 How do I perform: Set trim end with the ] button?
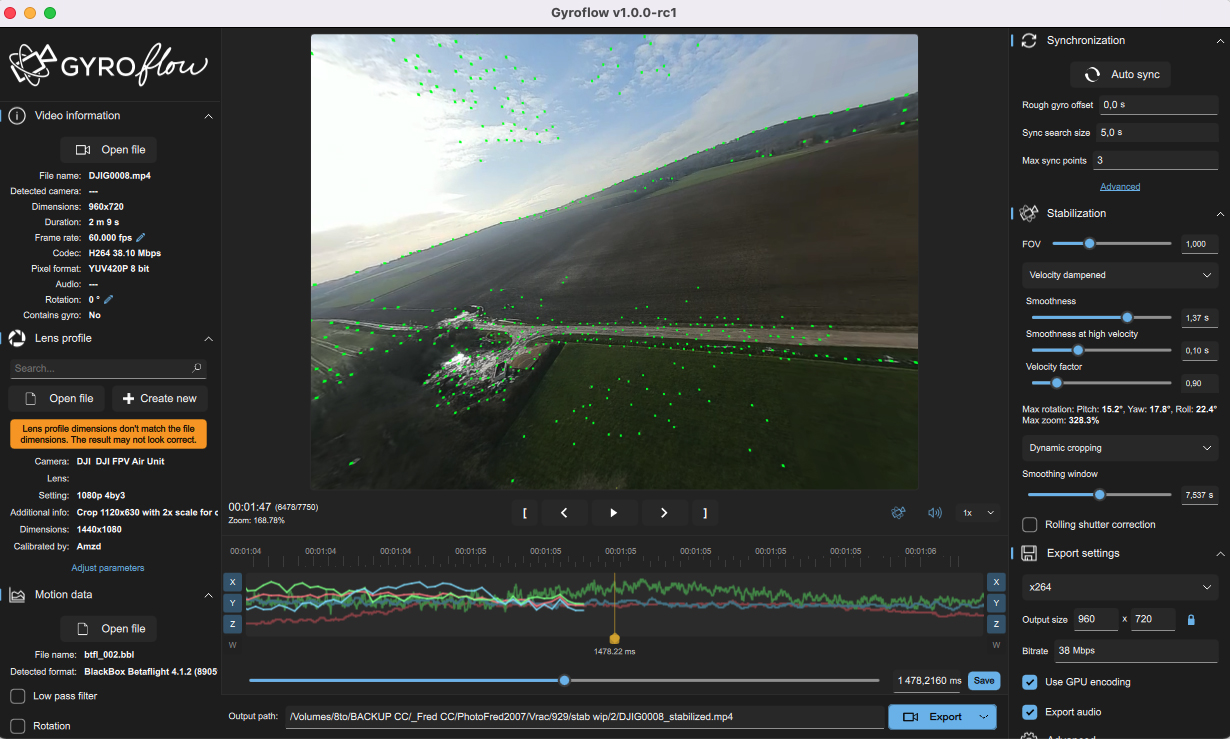click(x=705, y=513)
